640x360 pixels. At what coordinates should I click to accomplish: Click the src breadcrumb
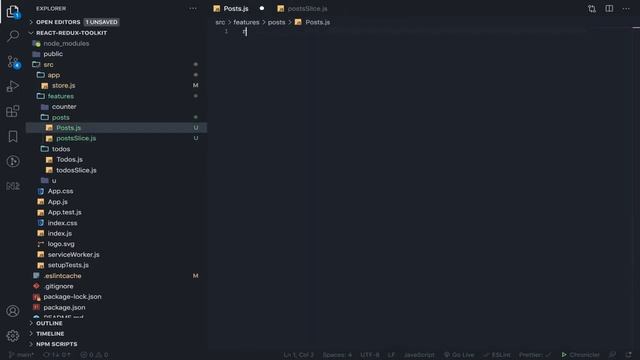click(x=220, y=22)
